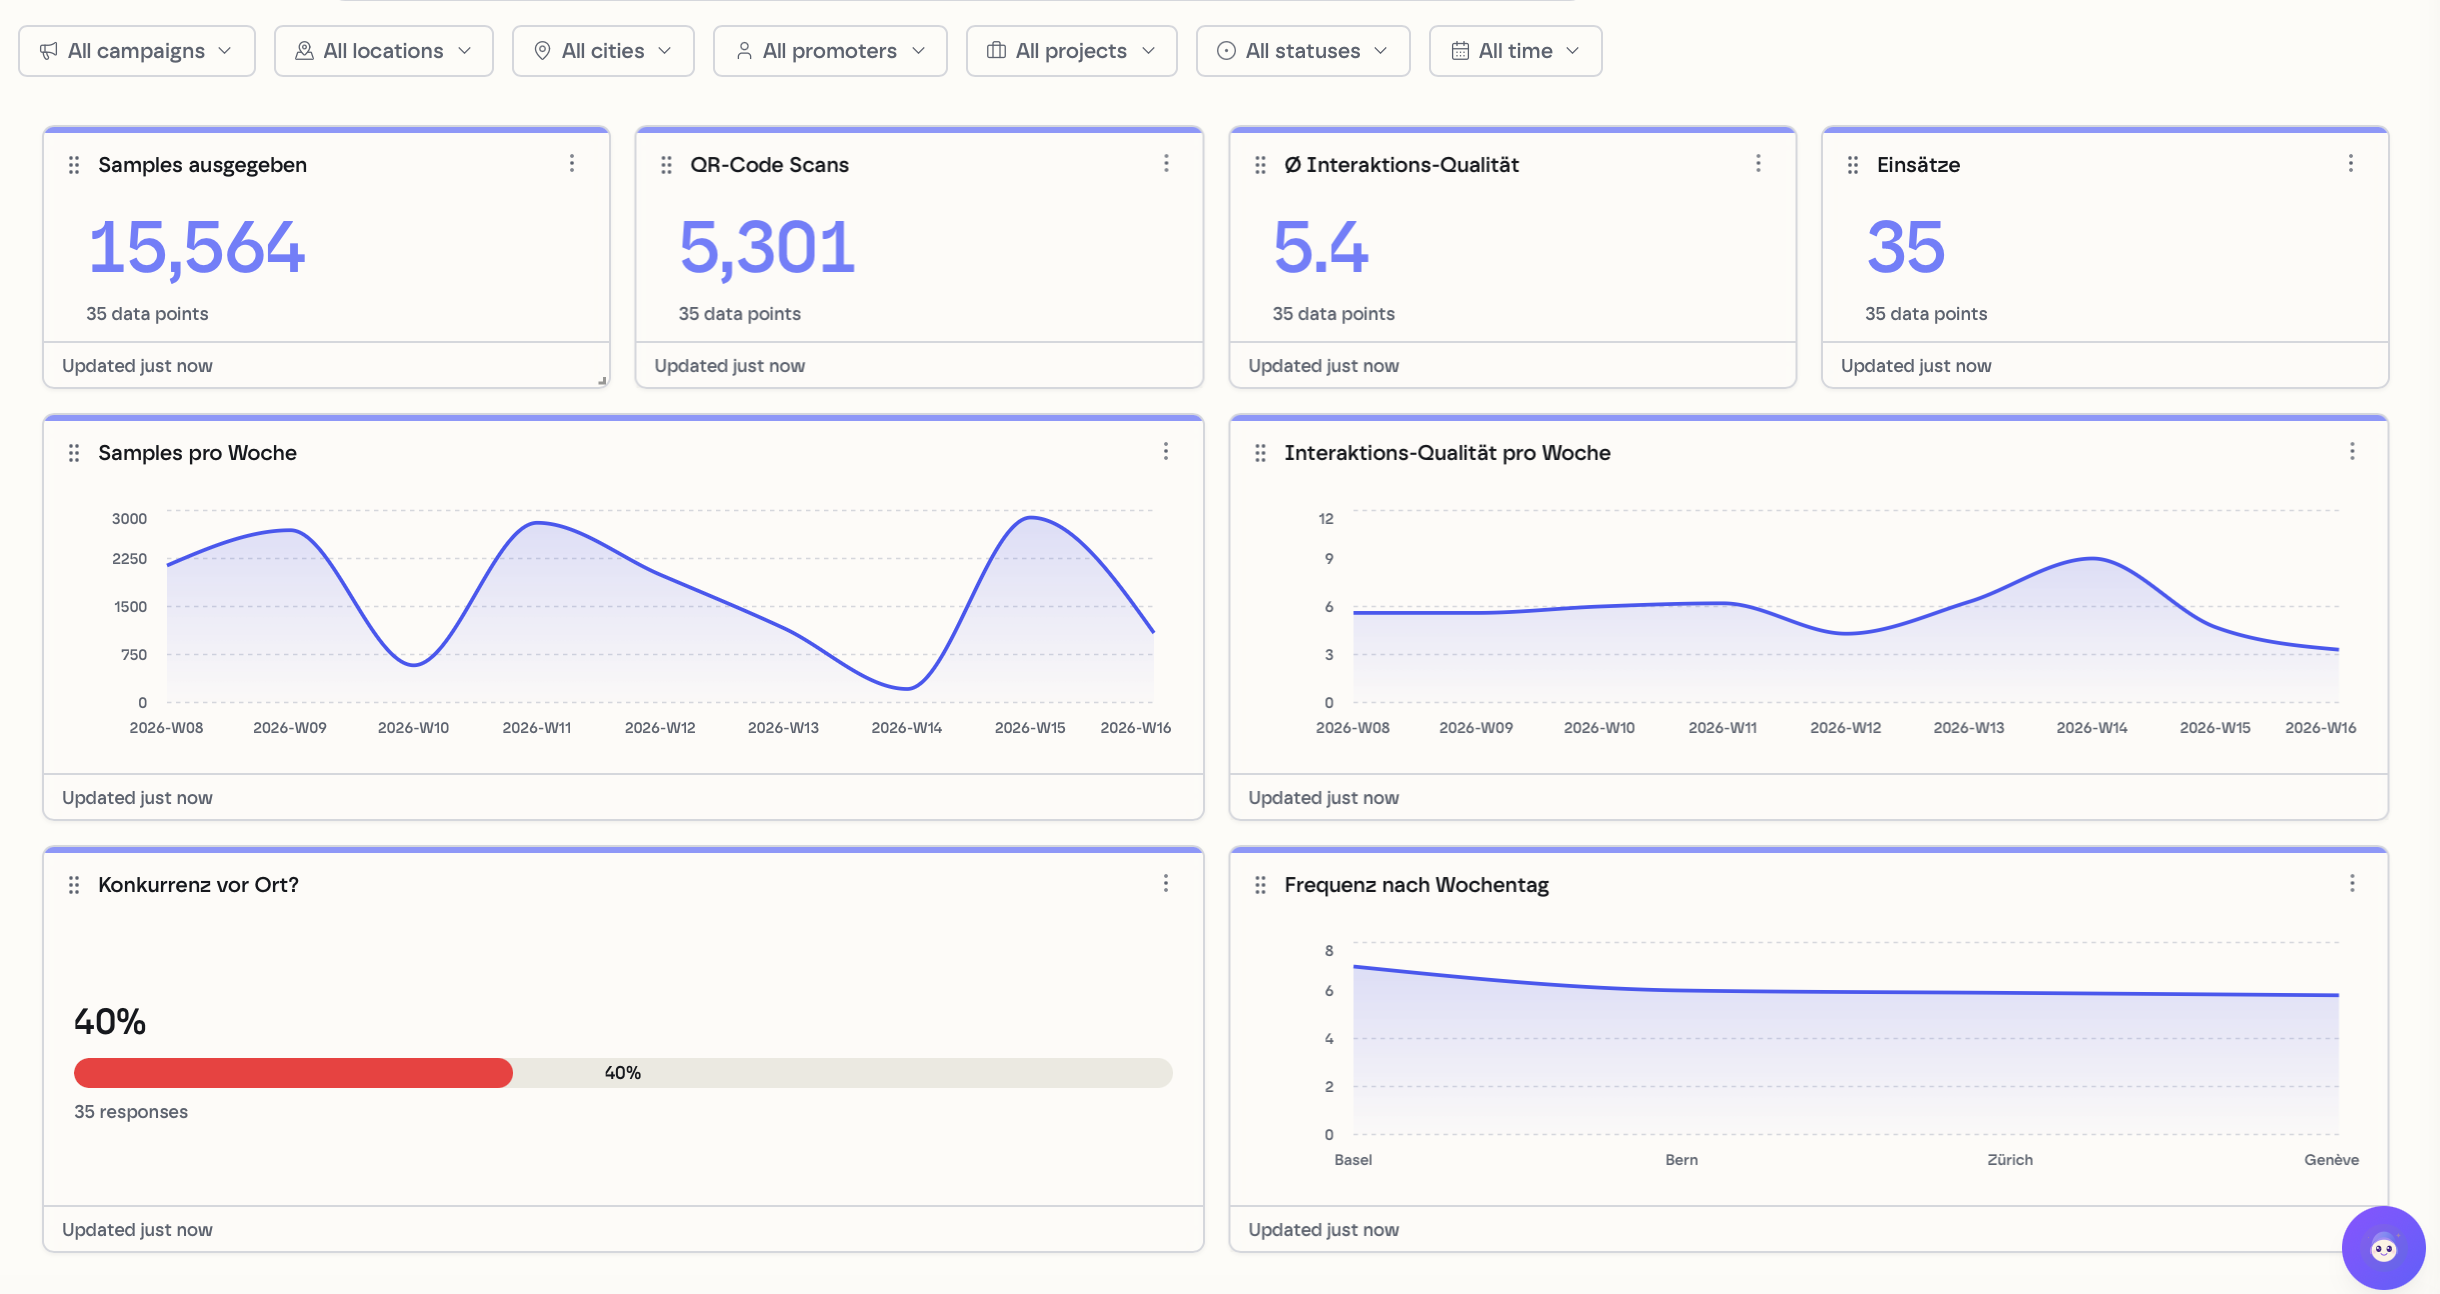Click the 5,301 QR scans value
The width and height of the screenshot is (2440, 1294).
(x=767, y=247)
